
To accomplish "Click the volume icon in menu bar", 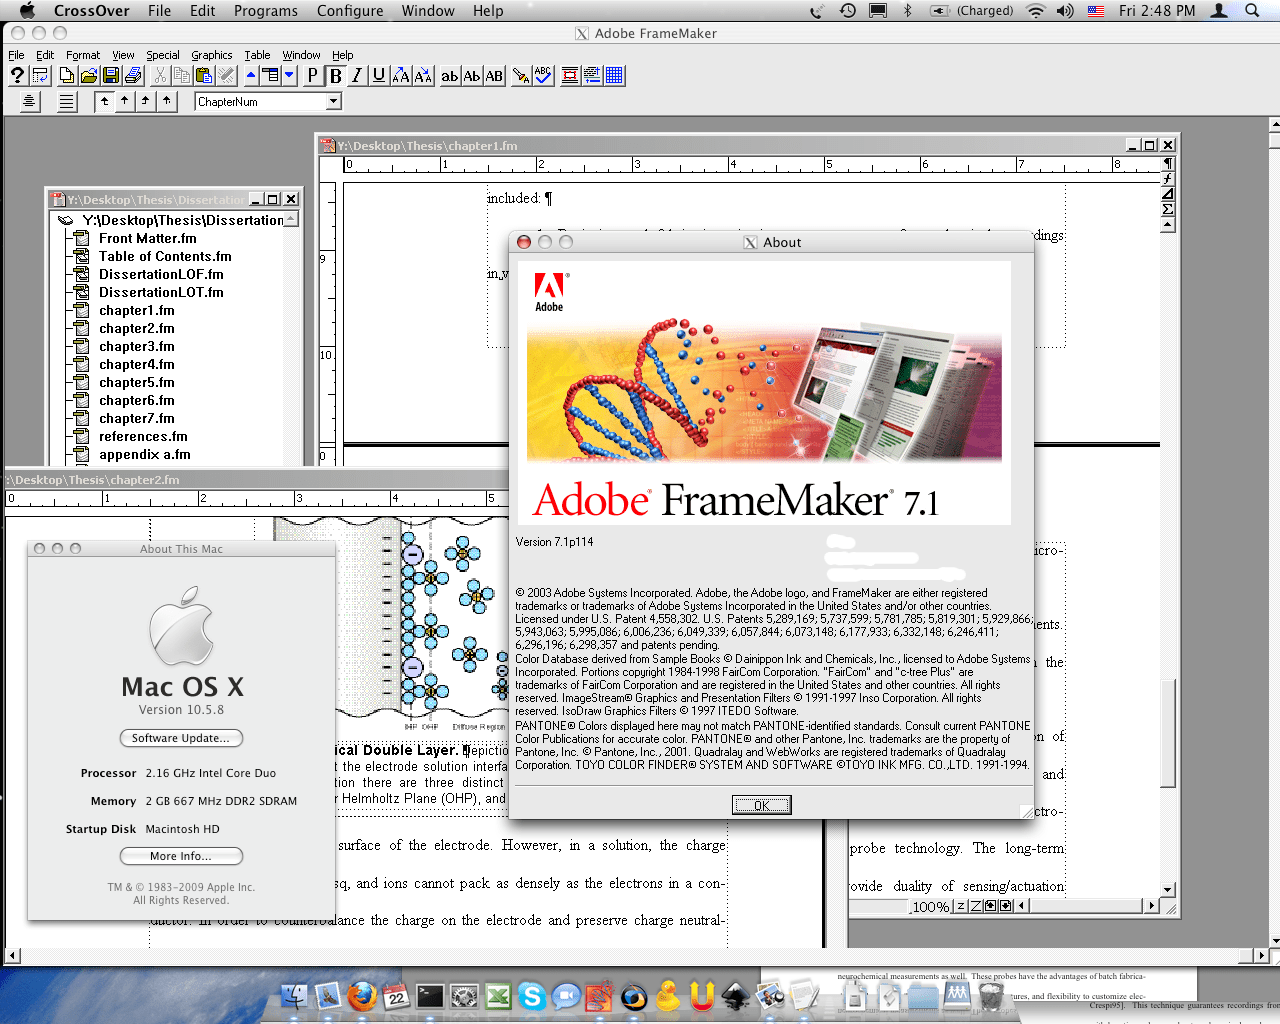I will pos(1065,11).
